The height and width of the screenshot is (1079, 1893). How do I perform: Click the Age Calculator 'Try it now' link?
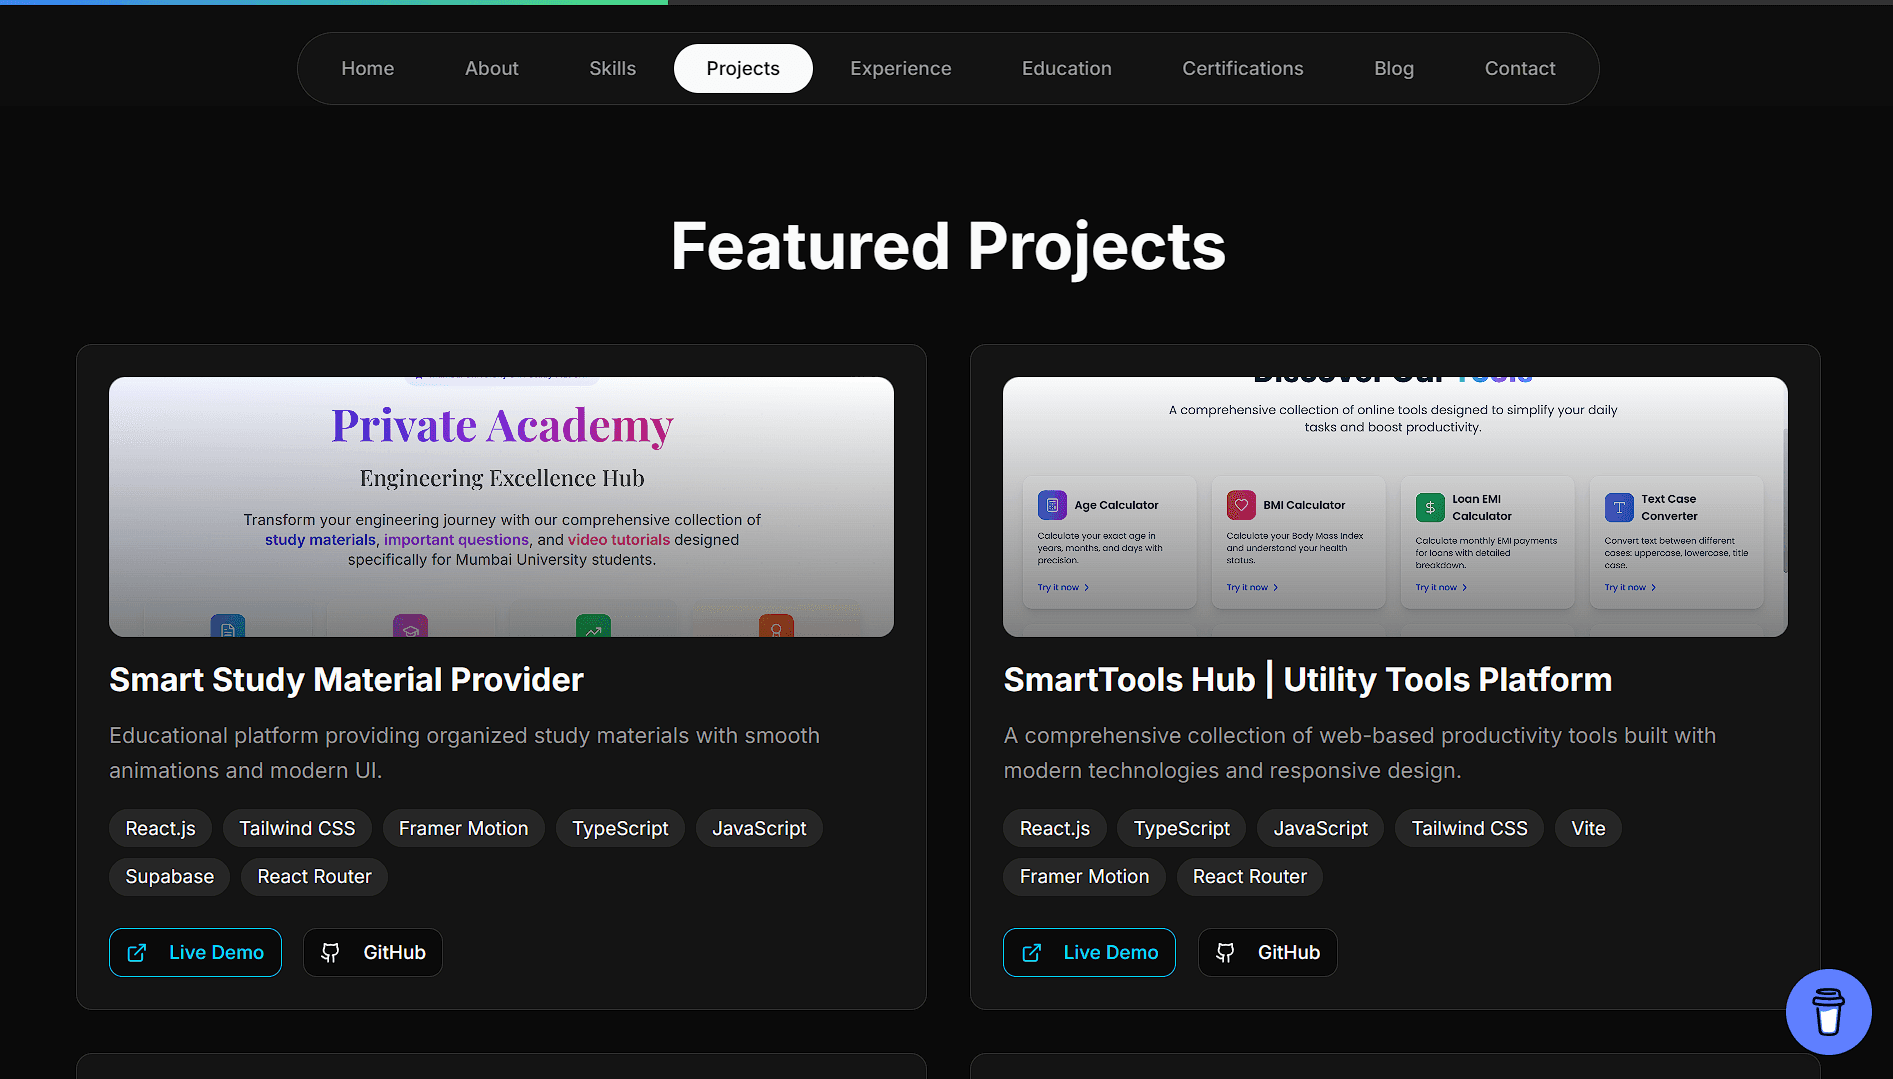[1062, 587]
